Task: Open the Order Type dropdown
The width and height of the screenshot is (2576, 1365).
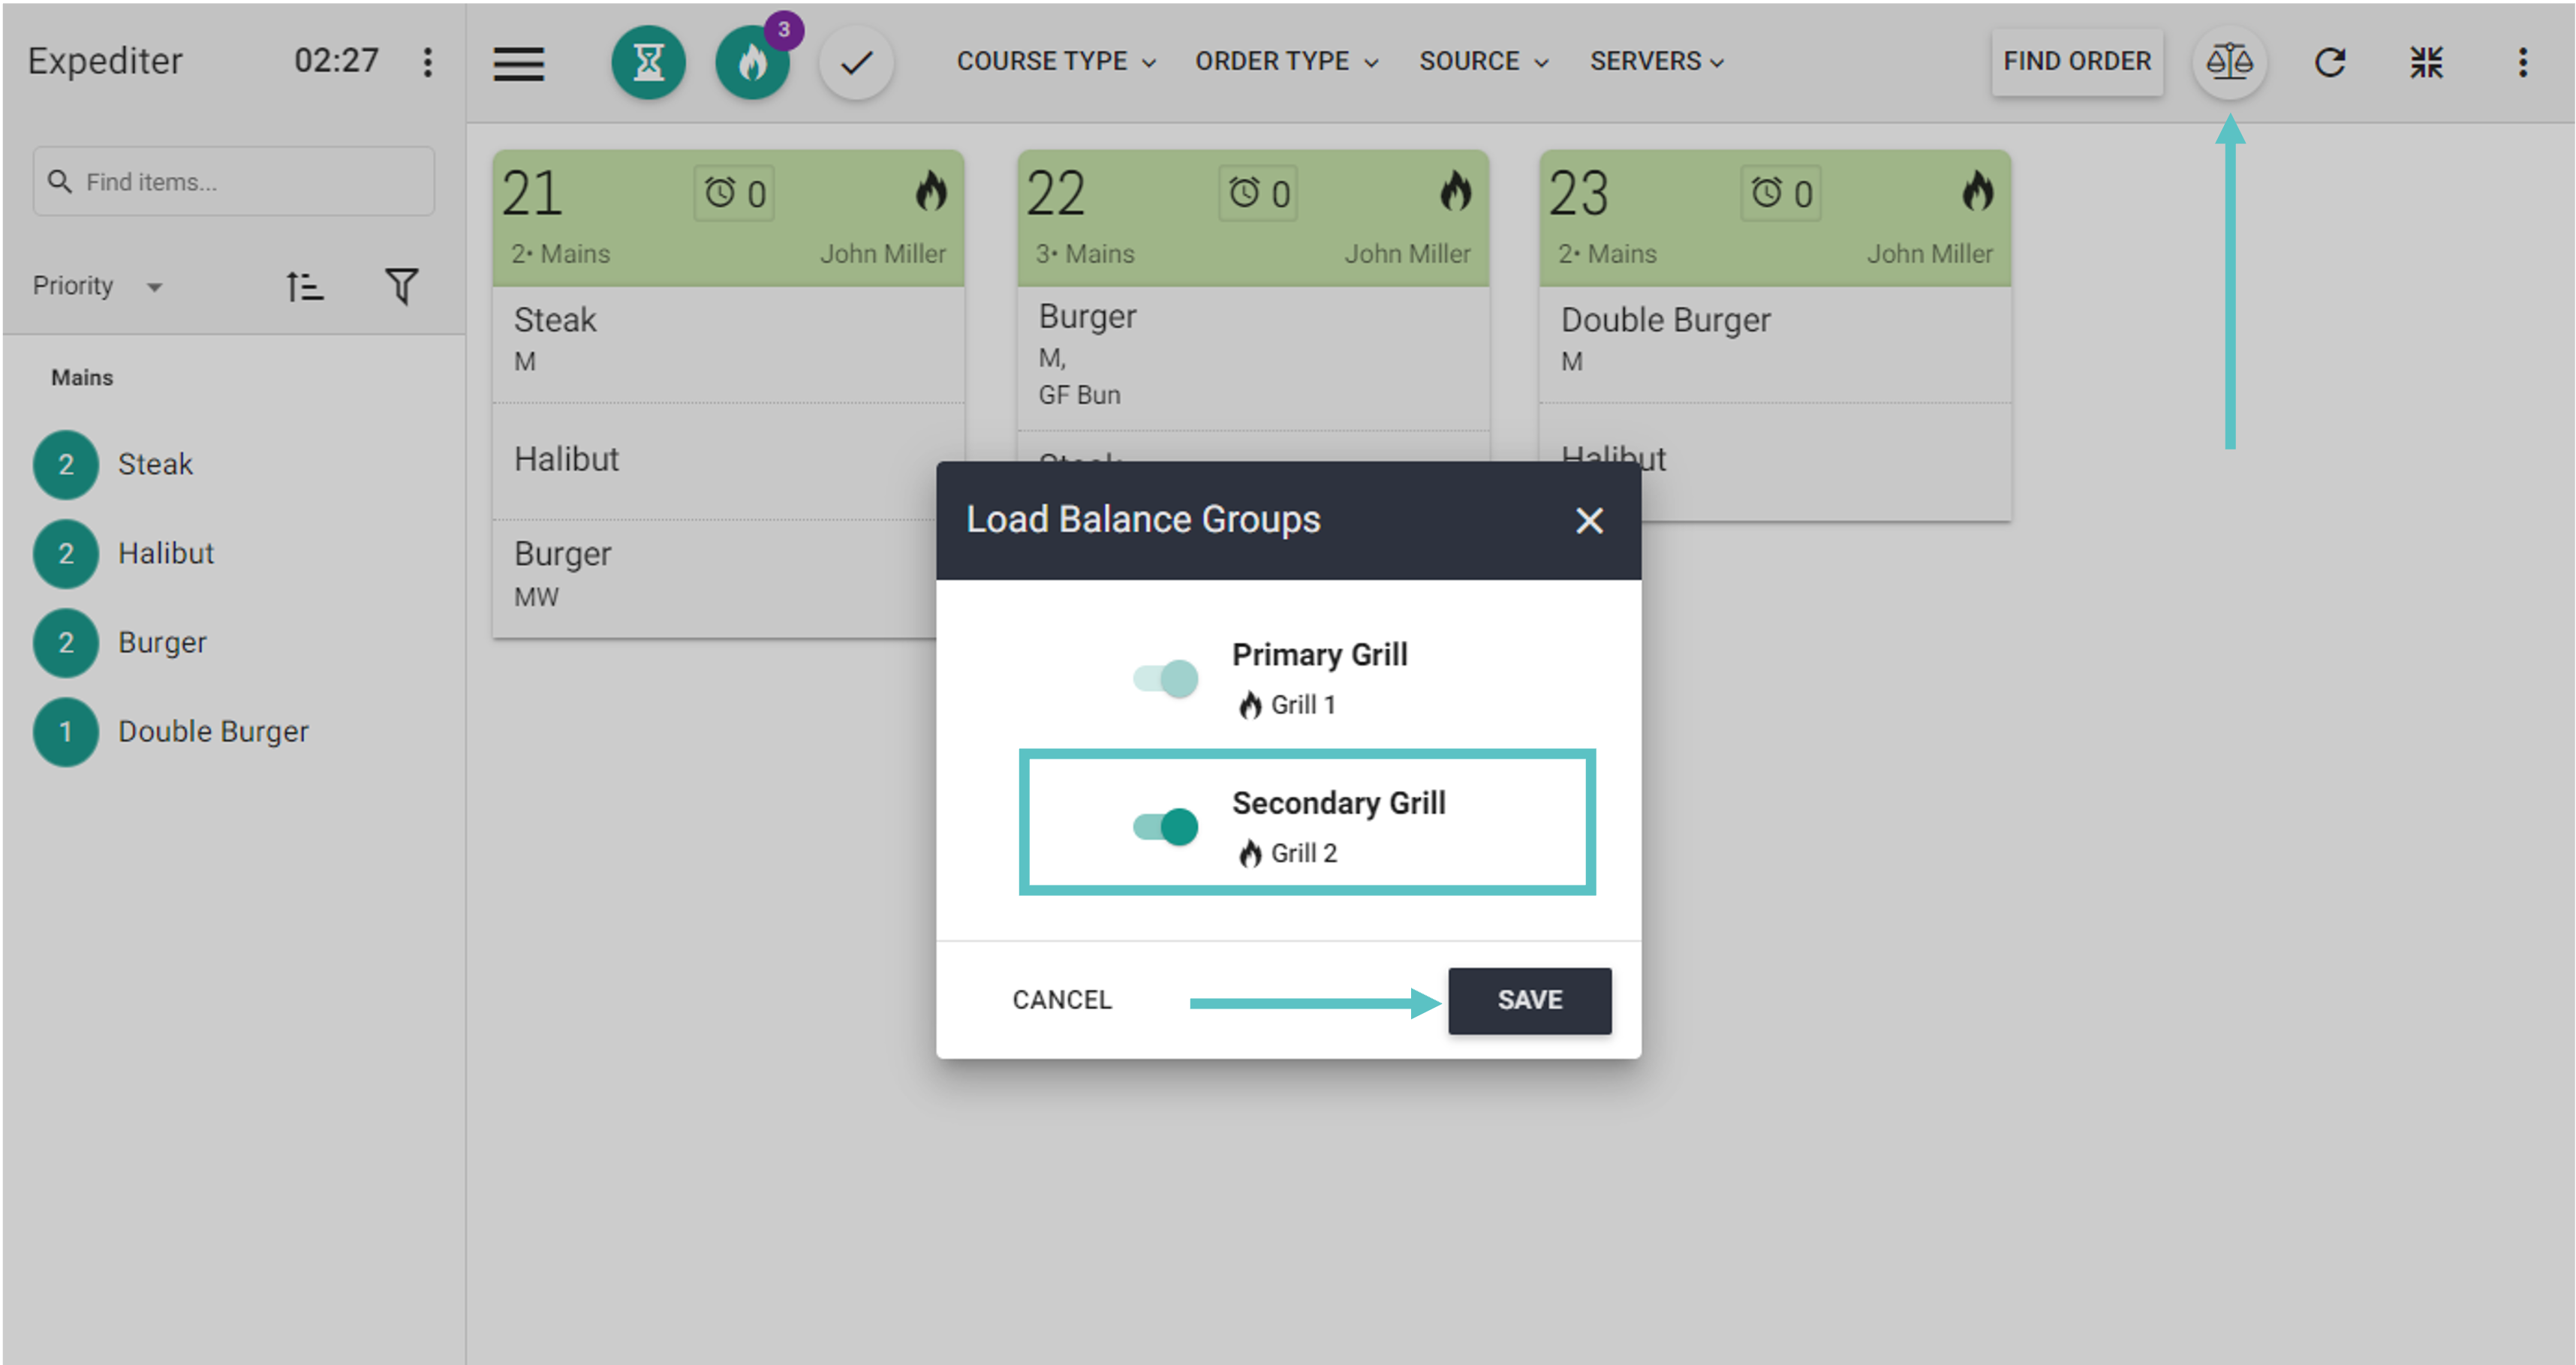Action: 1286,62
